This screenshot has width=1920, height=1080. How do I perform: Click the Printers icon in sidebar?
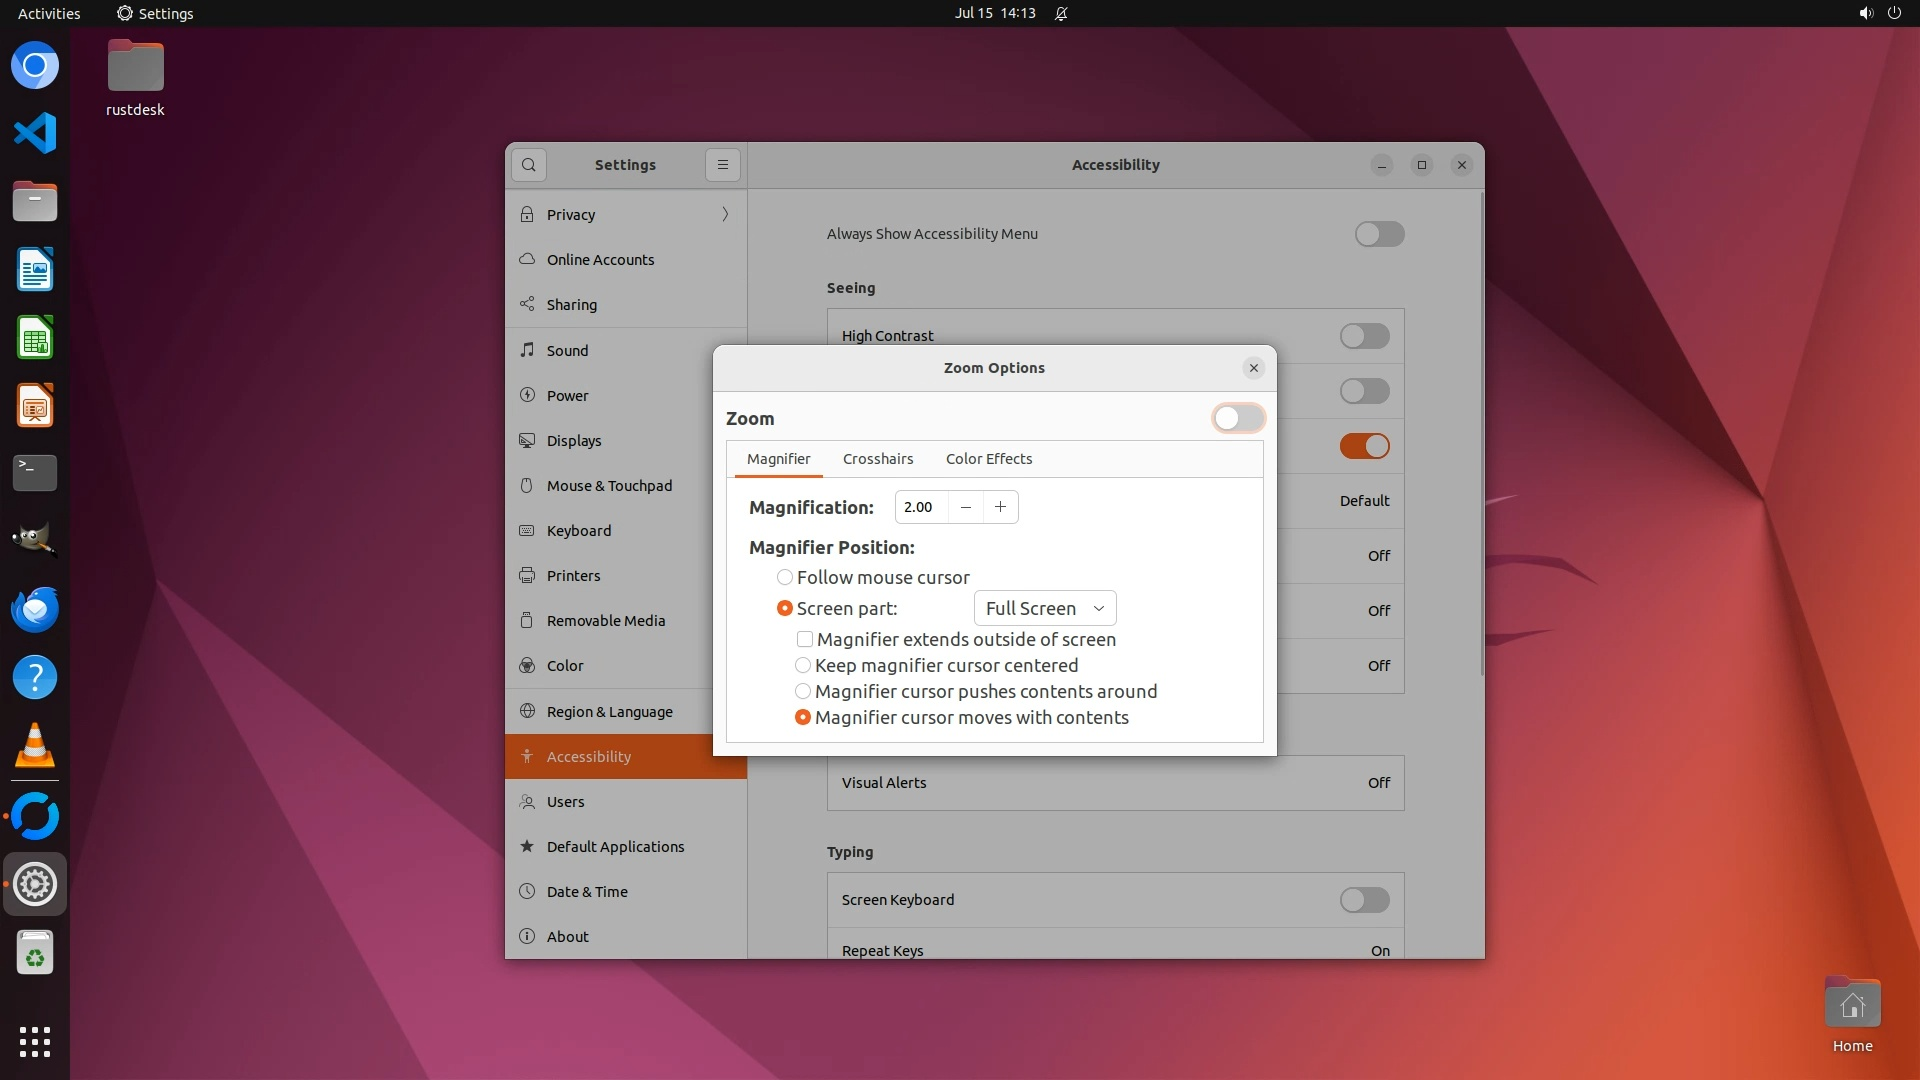pos(527,575)
